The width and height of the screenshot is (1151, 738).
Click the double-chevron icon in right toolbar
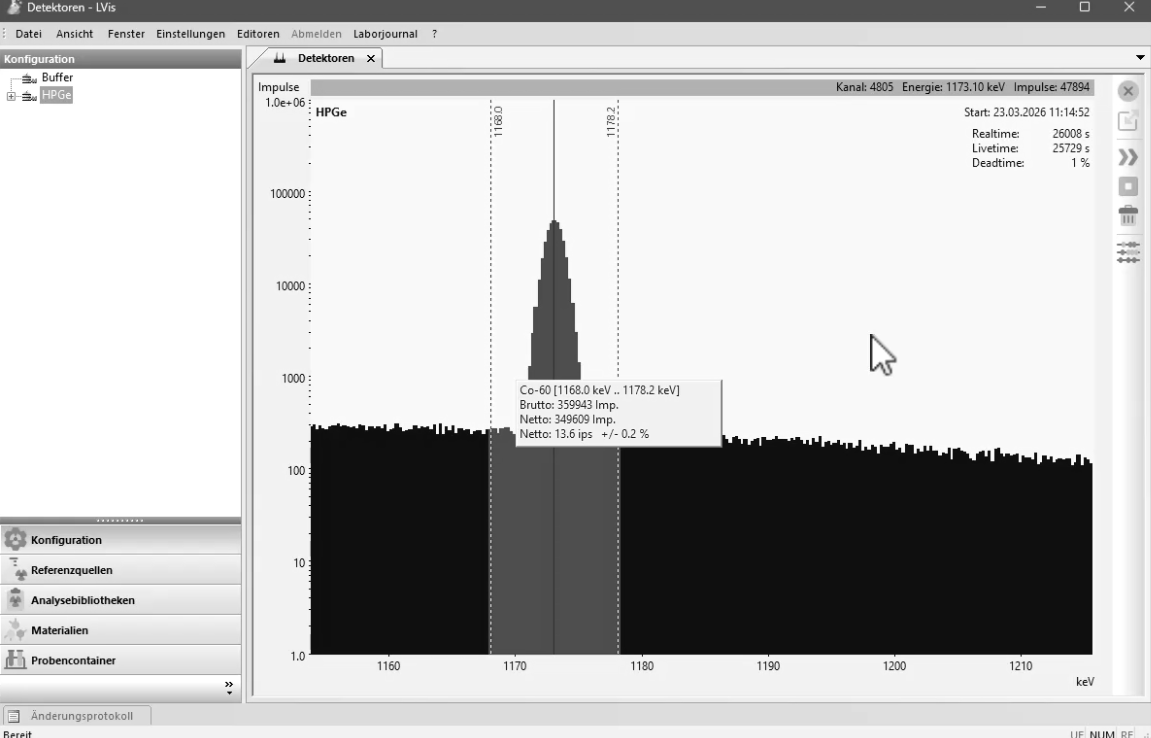pos(1128,157)
